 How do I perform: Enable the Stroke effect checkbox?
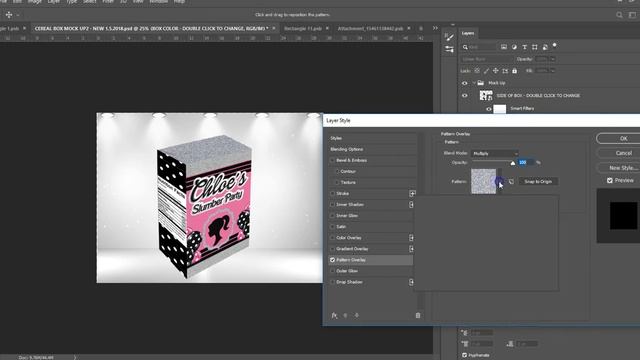point(332,193)
